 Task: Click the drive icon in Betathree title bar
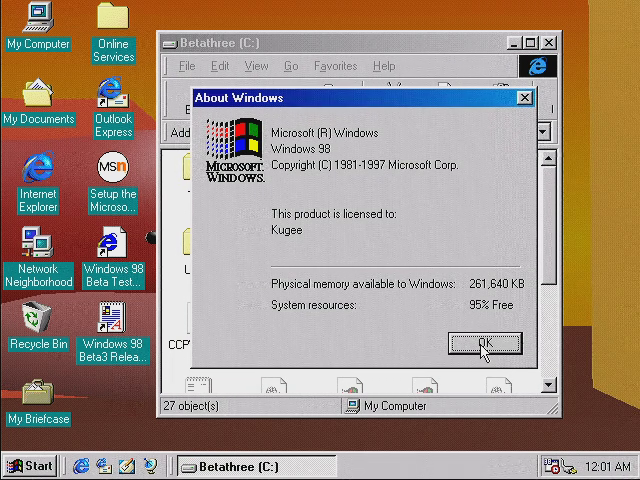pos(170,44)
